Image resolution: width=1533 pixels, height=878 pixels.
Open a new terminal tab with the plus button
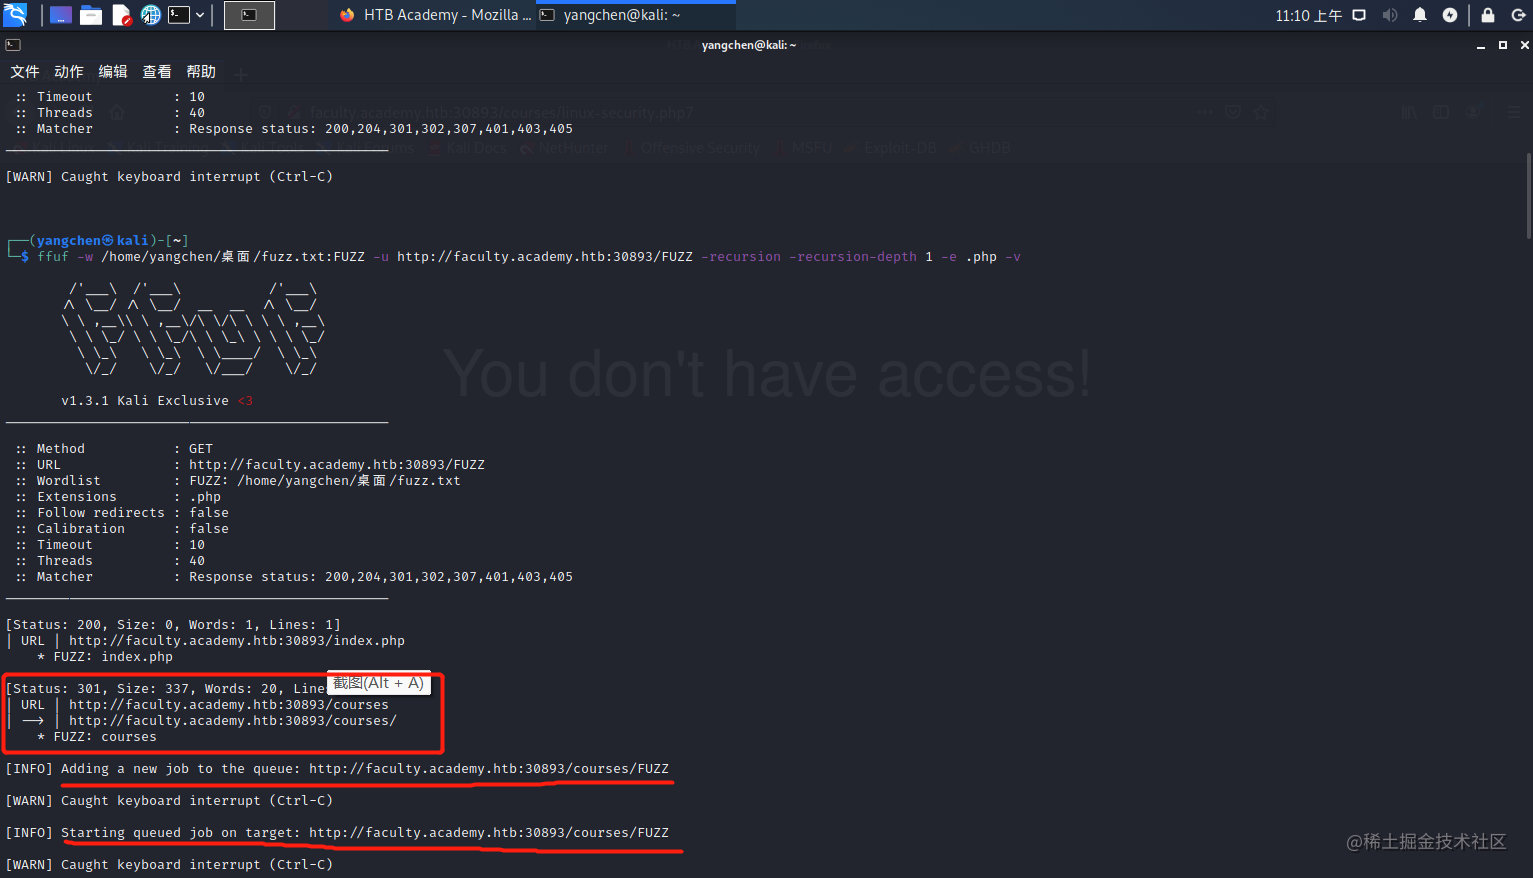240,73
